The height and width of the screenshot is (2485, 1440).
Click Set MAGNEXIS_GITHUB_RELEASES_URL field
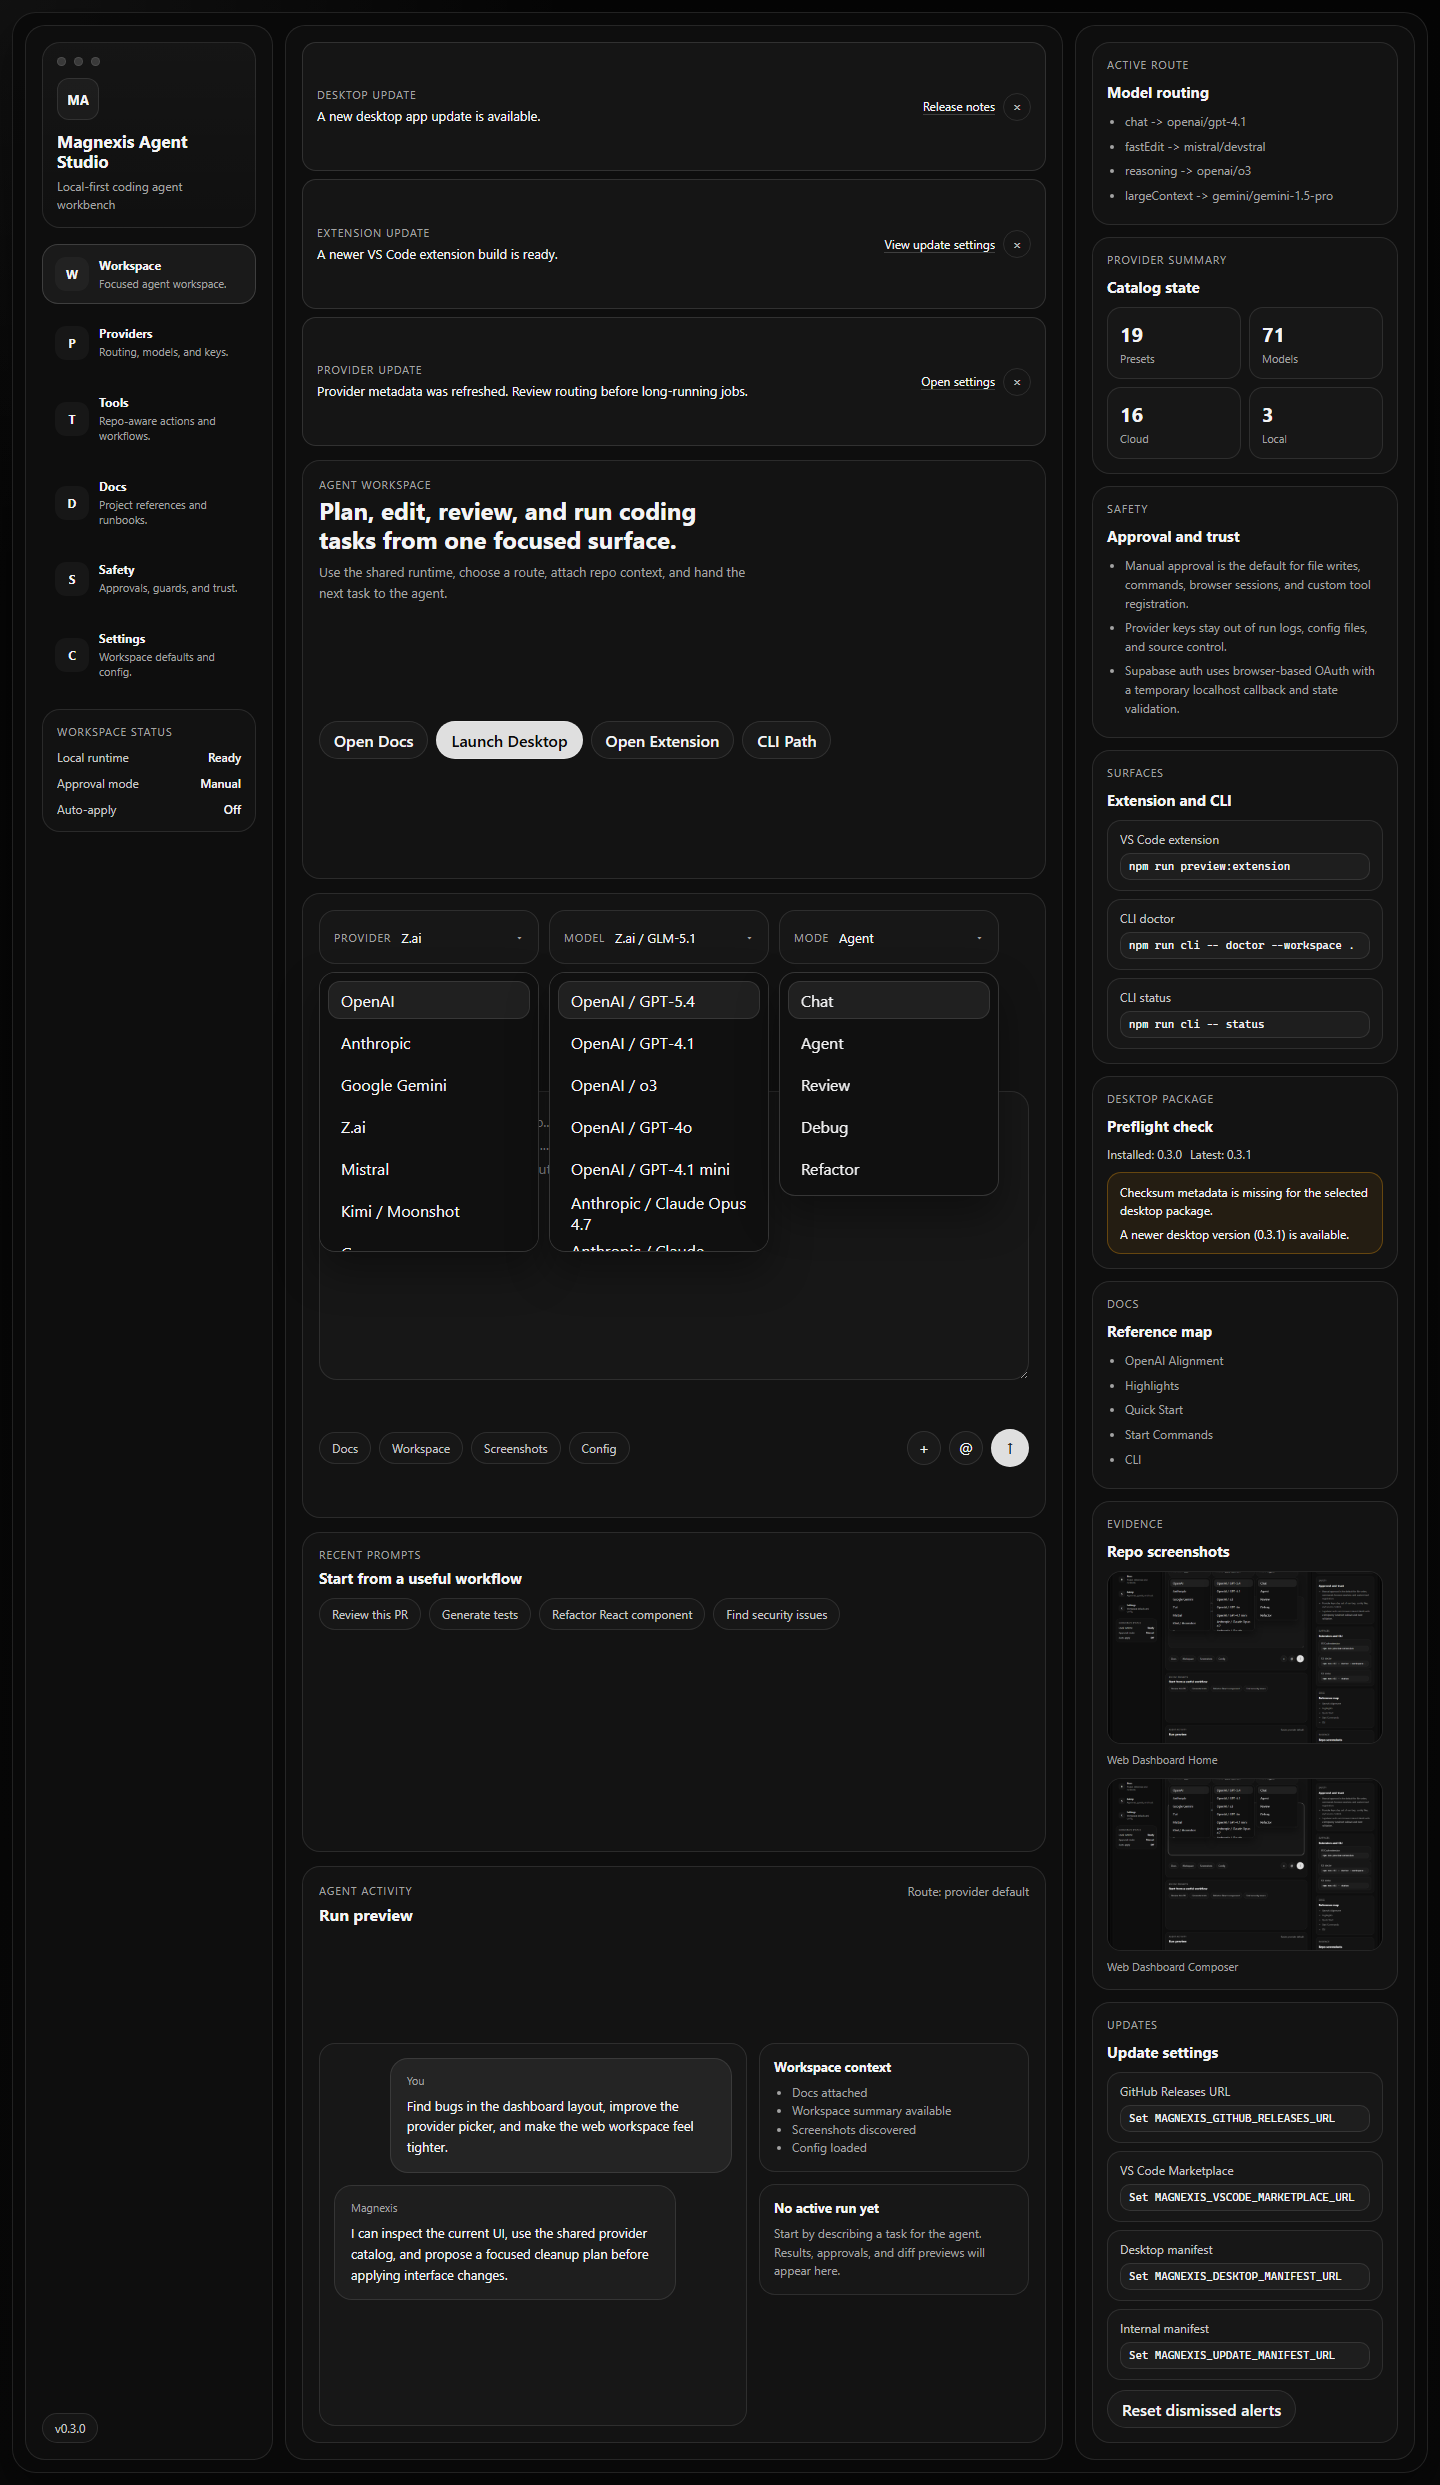coord(1245,2118)
